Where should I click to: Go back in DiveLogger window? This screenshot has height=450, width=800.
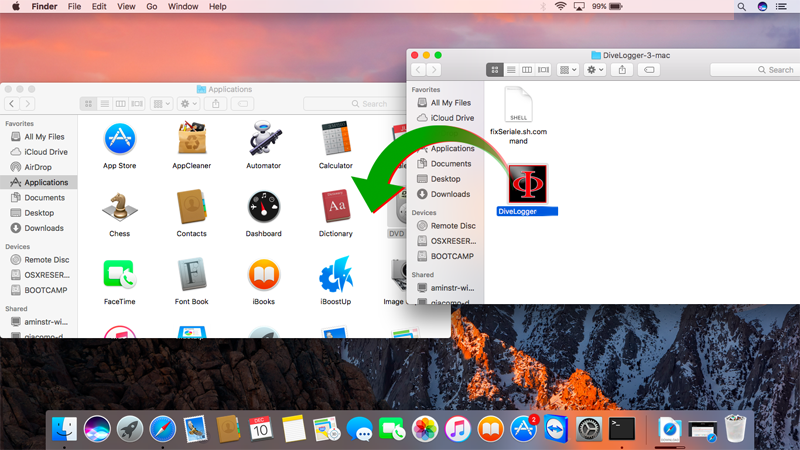(x=419, y=70)
